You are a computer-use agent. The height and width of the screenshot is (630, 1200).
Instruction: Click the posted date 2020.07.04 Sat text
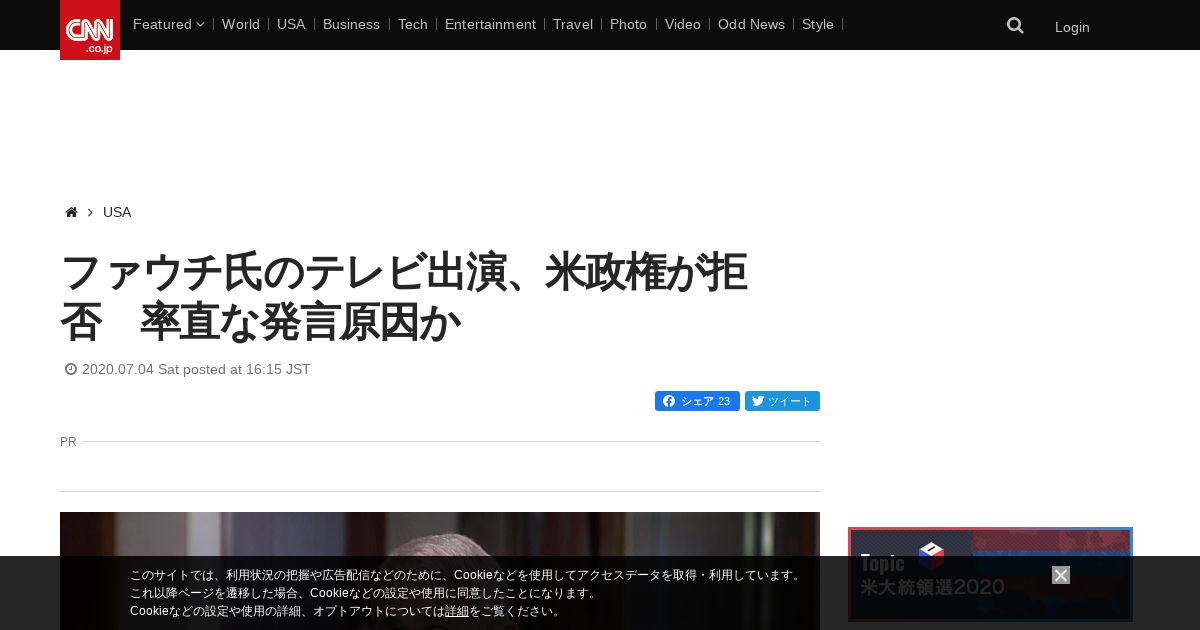pyautogui.click(x=196, y=369)
